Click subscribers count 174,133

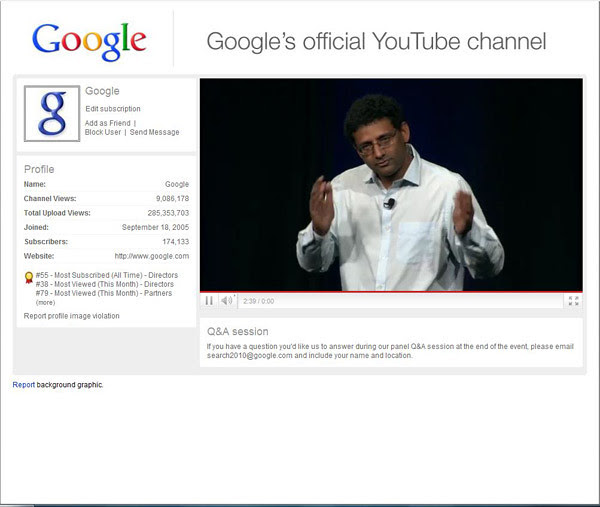click(x=176, y=242)
